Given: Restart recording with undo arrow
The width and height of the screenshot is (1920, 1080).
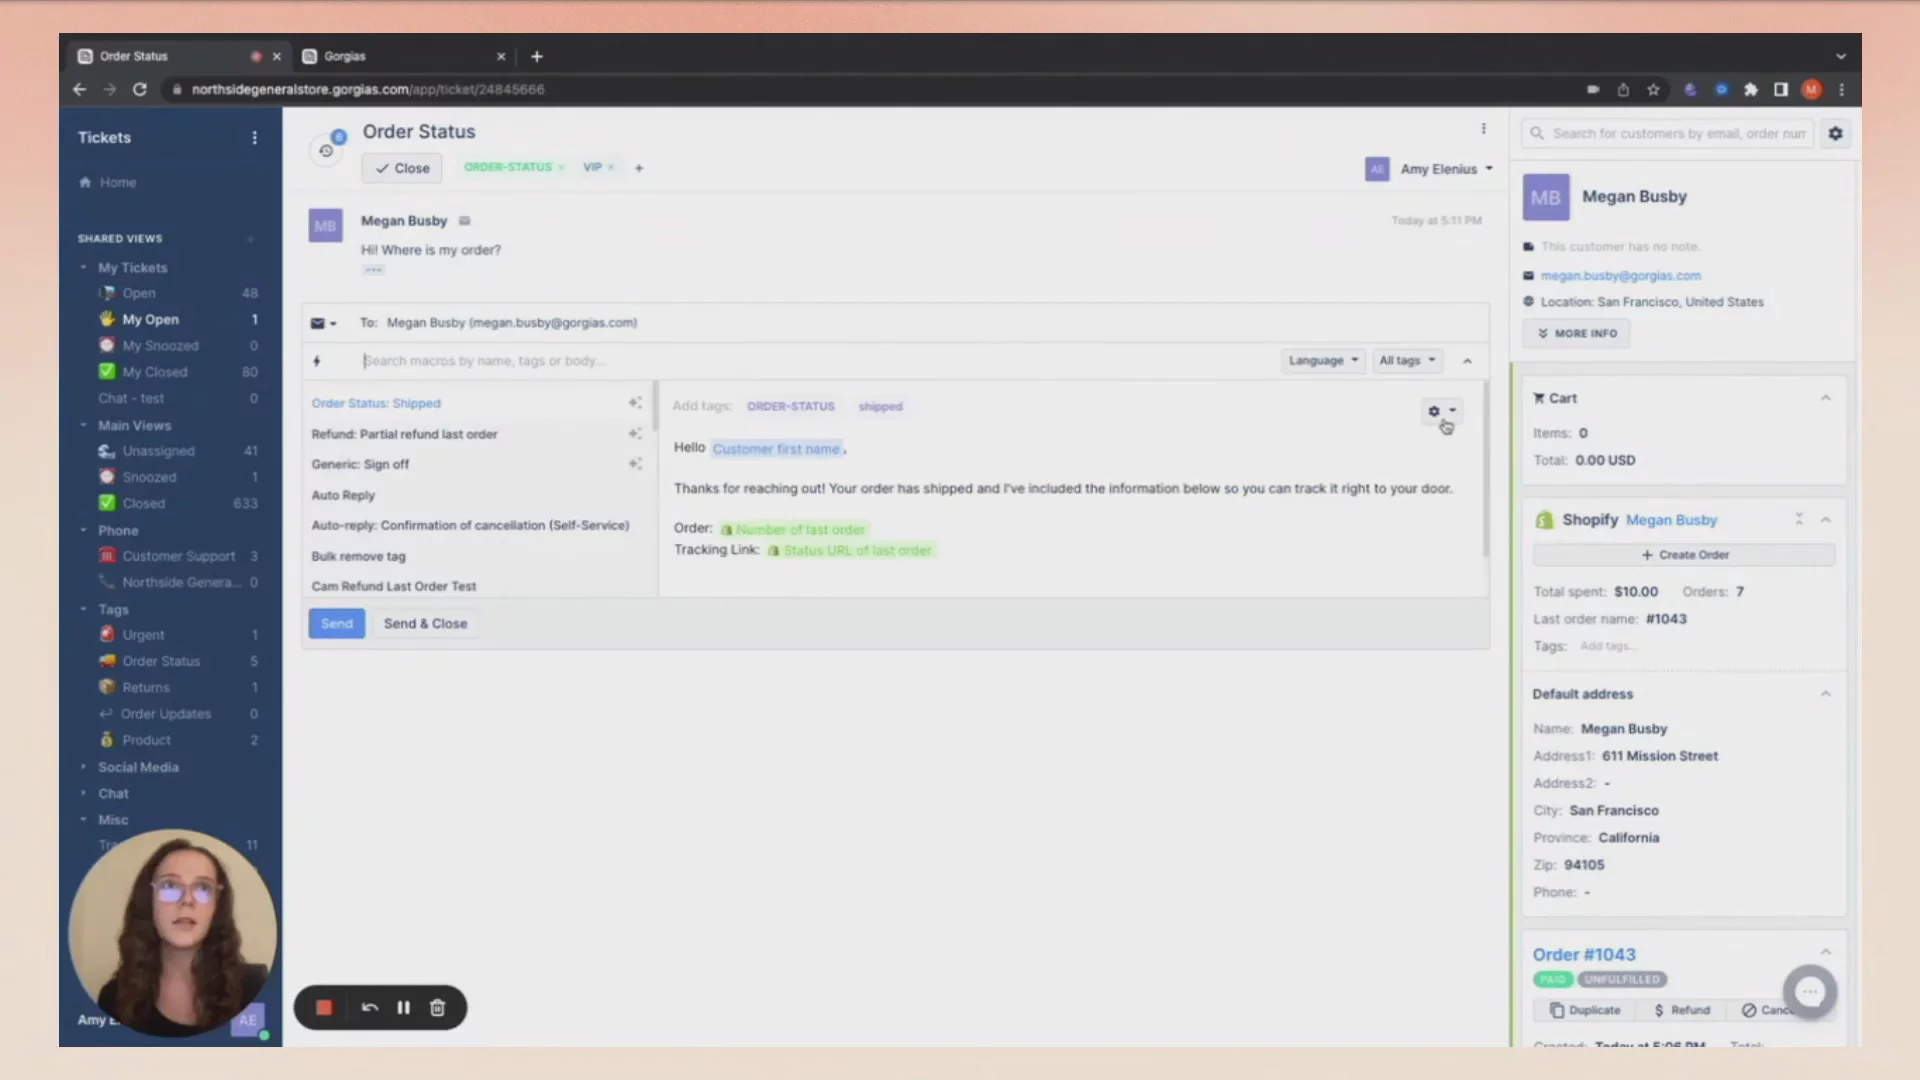Looking at the screenshot, I should tap(370, 1008).
